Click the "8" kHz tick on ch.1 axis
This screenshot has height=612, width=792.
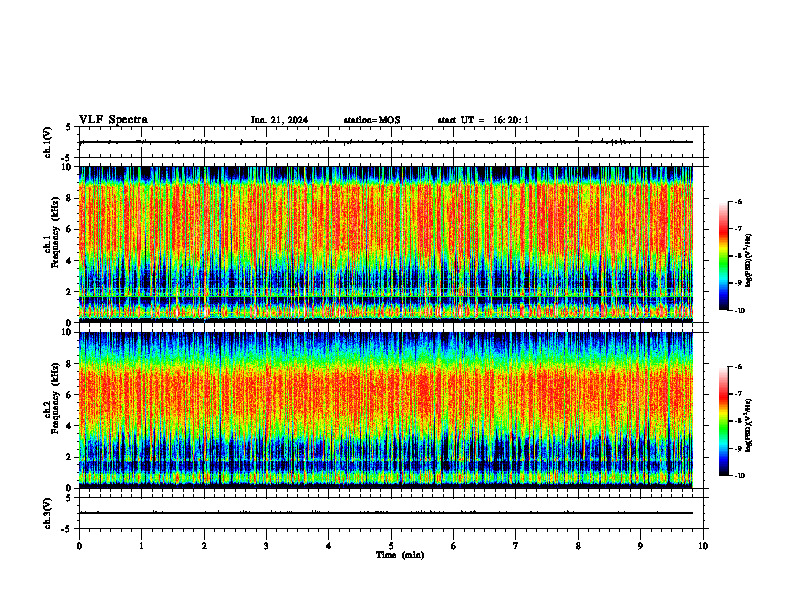coord(70,198)
